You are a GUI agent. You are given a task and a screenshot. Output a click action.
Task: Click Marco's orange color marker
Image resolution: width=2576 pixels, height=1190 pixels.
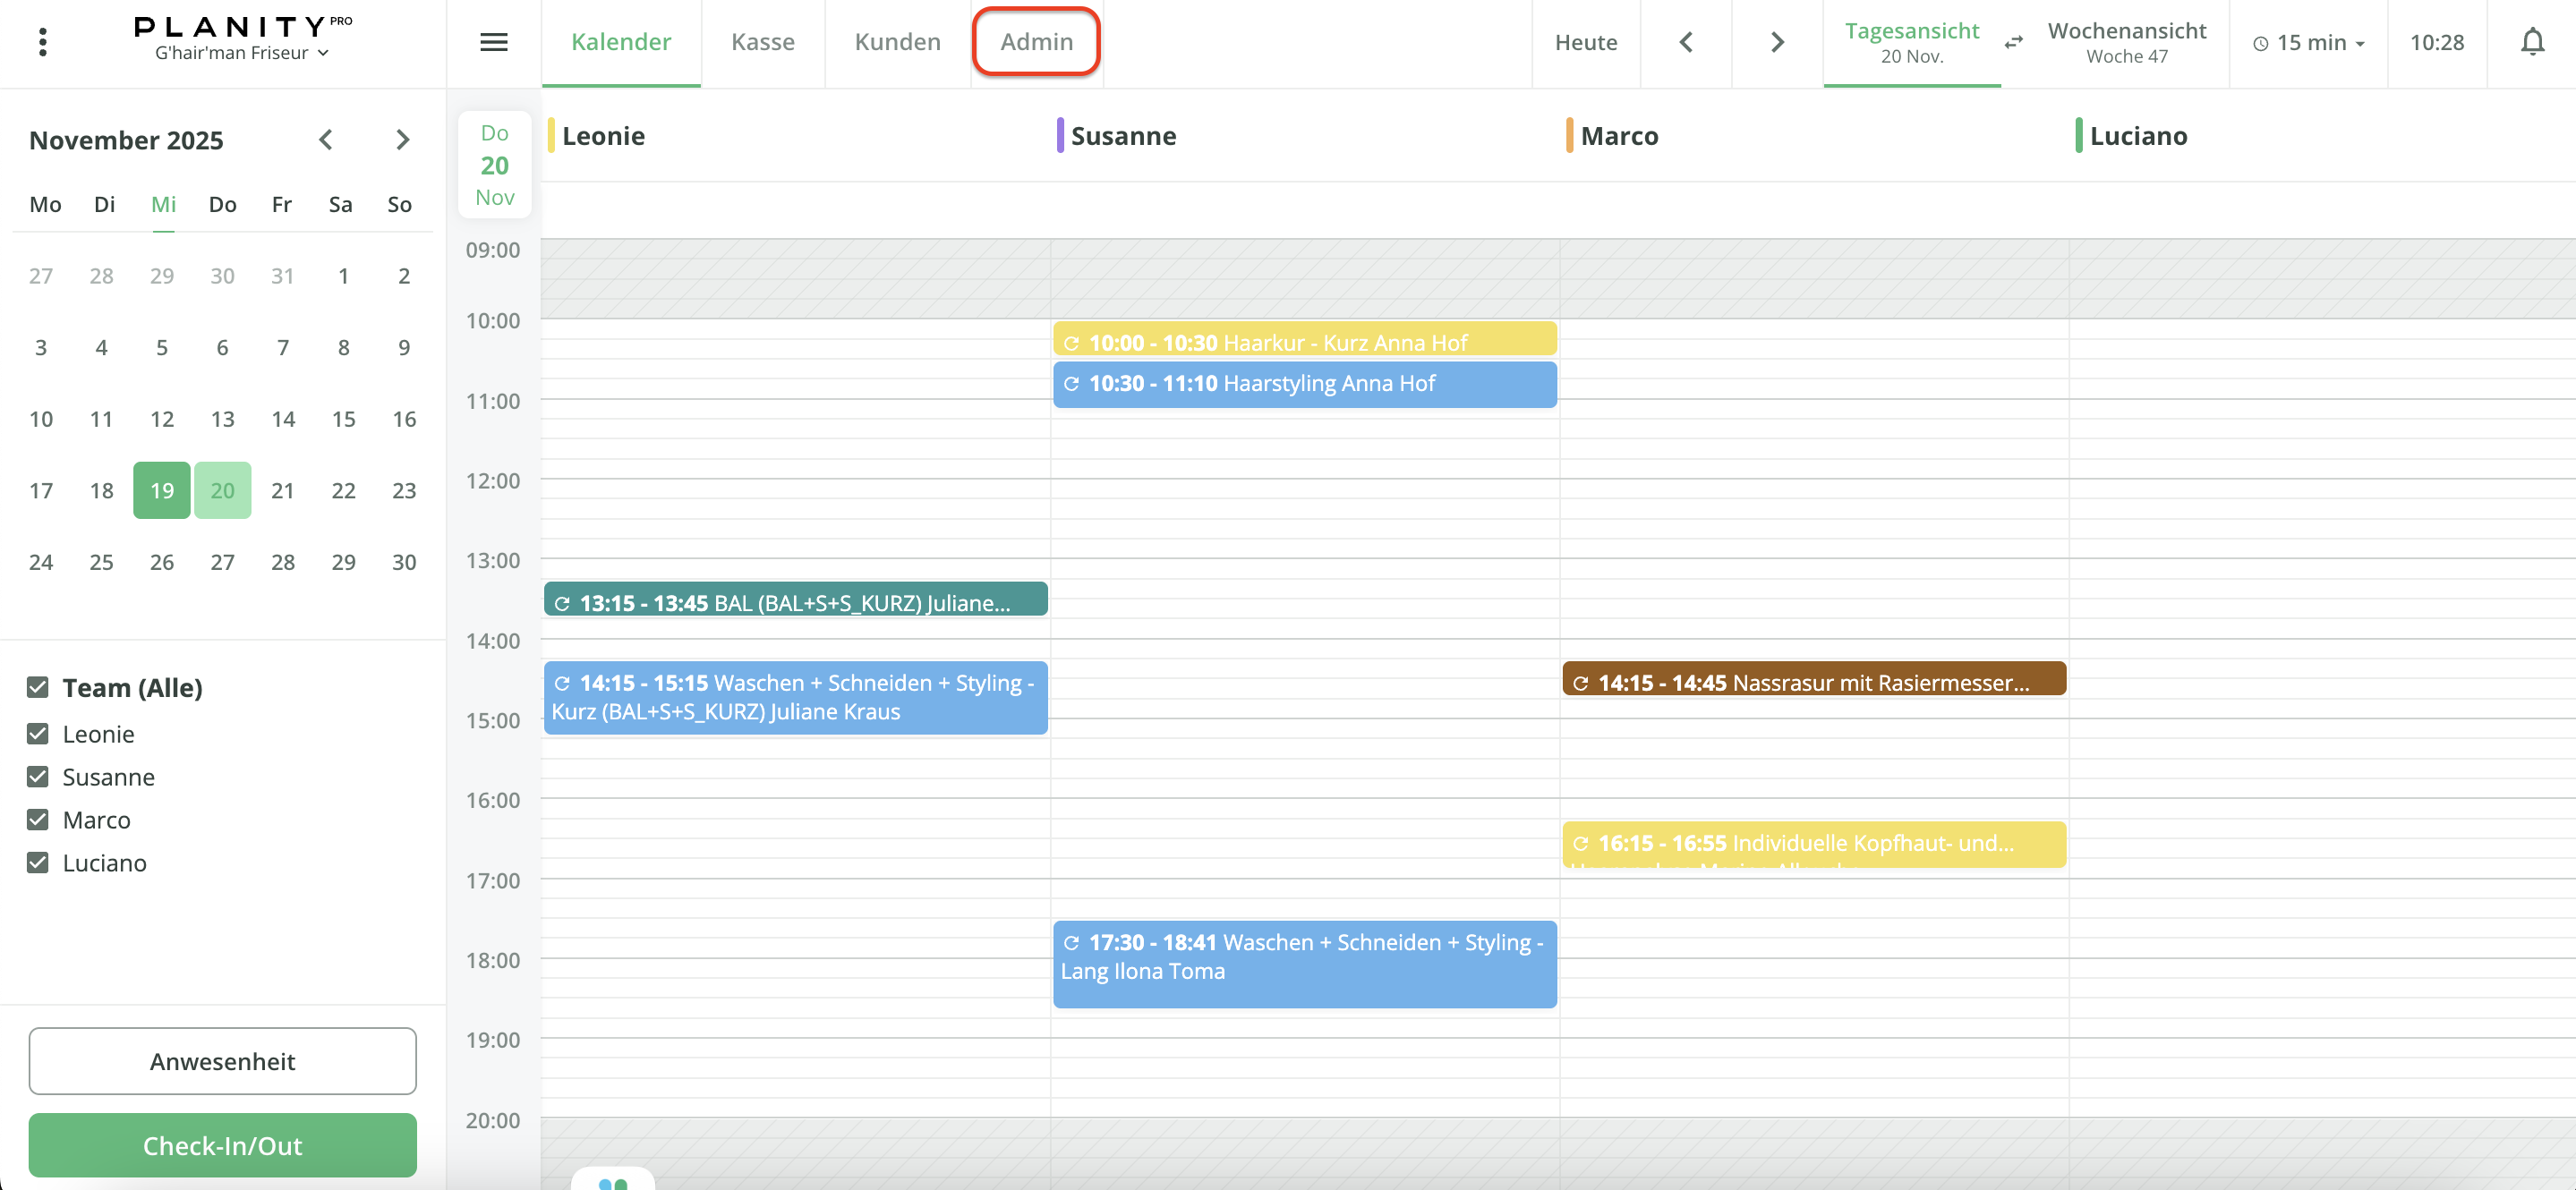pos(1569,136)
